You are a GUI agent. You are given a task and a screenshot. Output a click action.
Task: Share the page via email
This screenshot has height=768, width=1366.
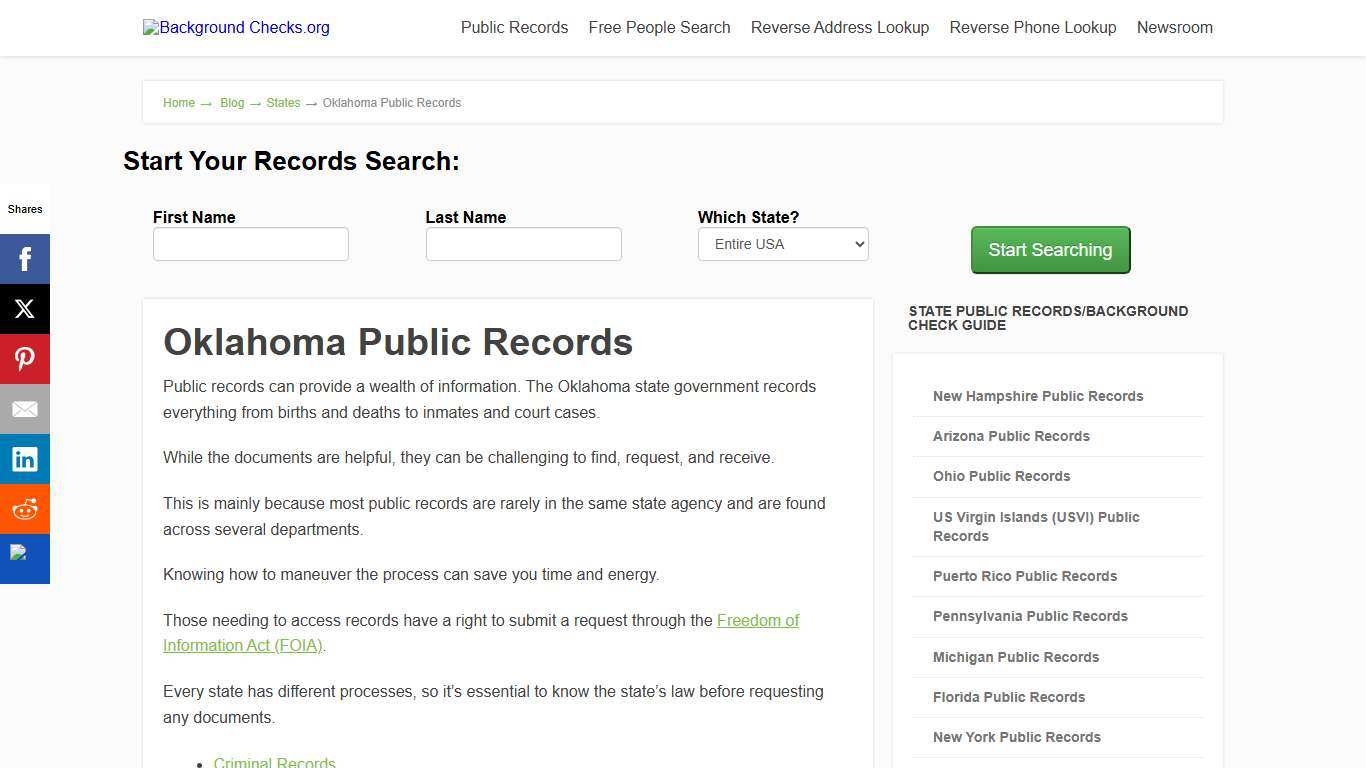pos(25,408)
